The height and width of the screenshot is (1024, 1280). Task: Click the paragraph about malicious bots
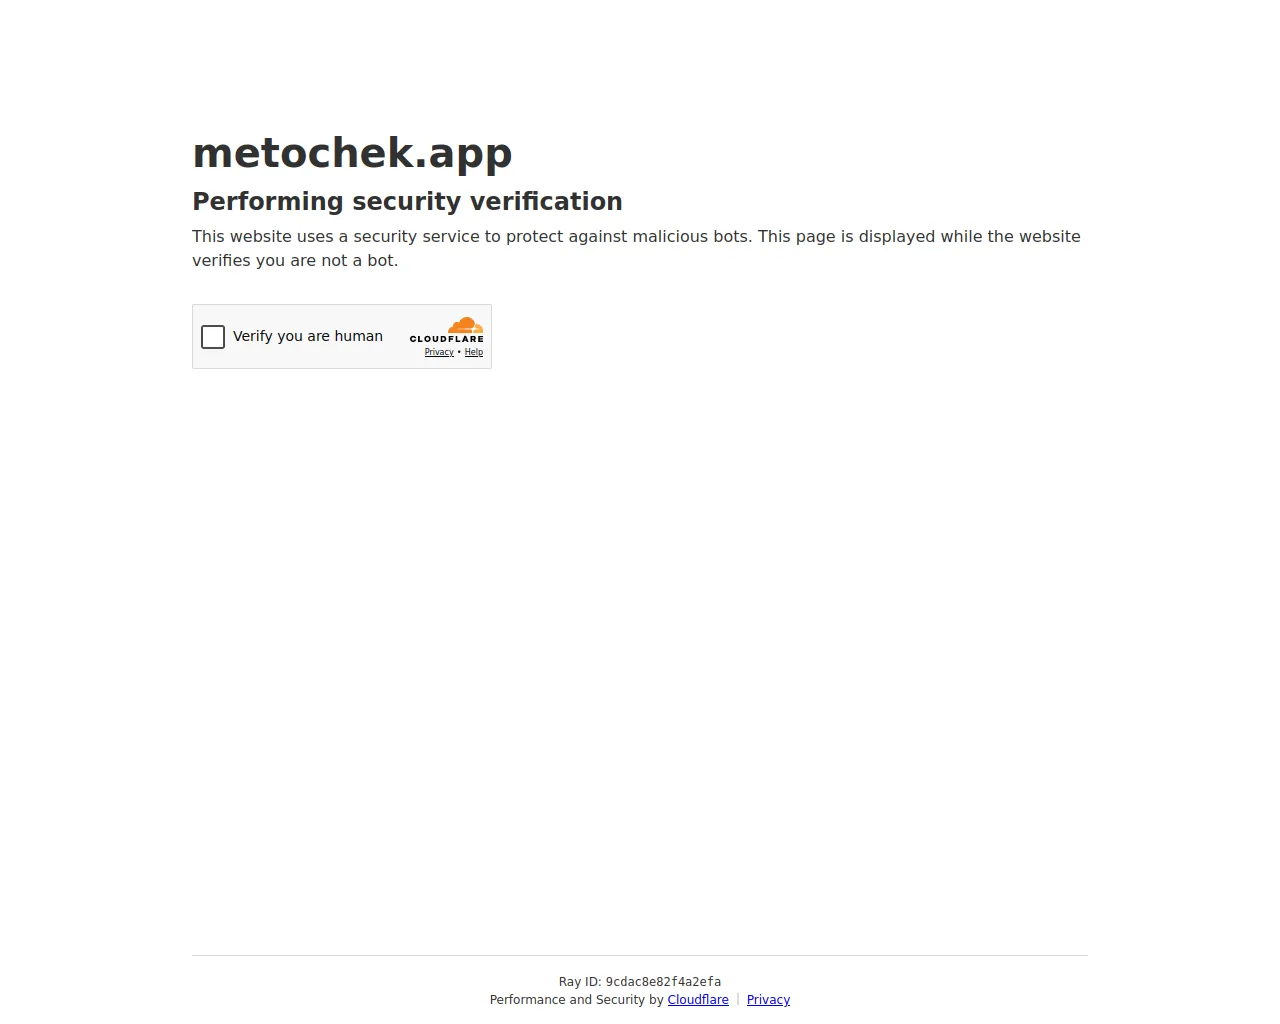(x=636, y=248)
